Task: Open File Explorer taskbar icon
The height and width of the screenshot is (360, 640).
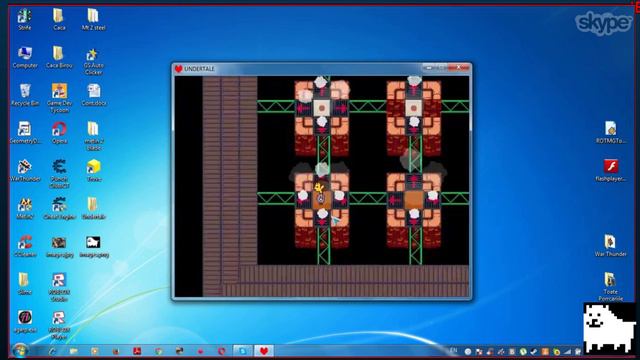Action: pyautogui.click(x=73, y=351)
